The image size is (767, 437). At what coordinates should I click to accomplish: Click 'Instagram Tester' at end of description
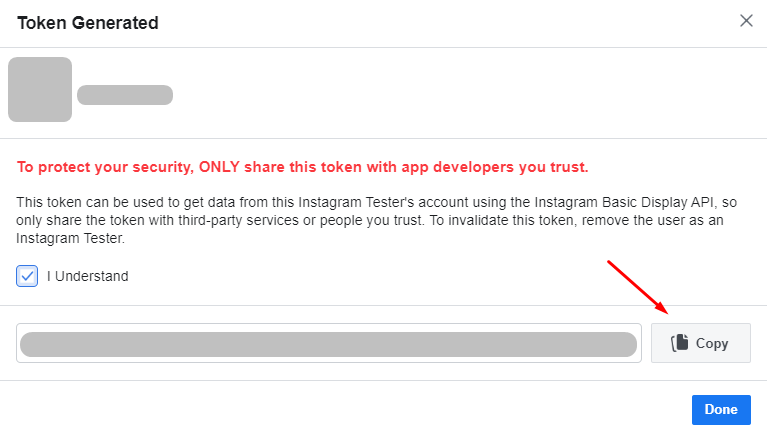(70, 239)
